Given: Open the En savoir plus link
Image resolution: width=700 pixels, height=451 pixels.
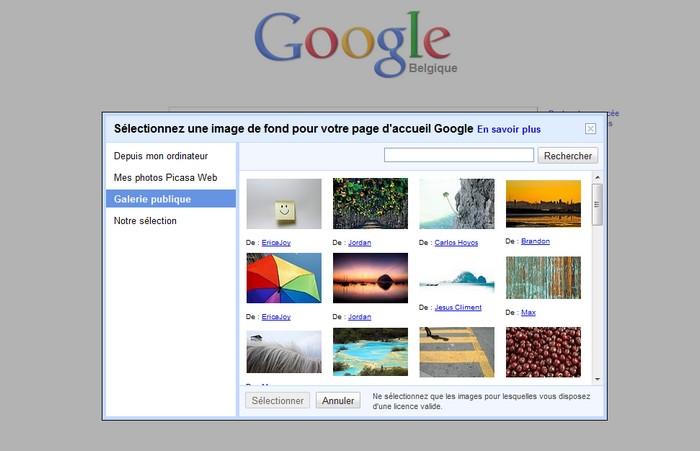Looking at the screenshot, I should pos(509,129).
